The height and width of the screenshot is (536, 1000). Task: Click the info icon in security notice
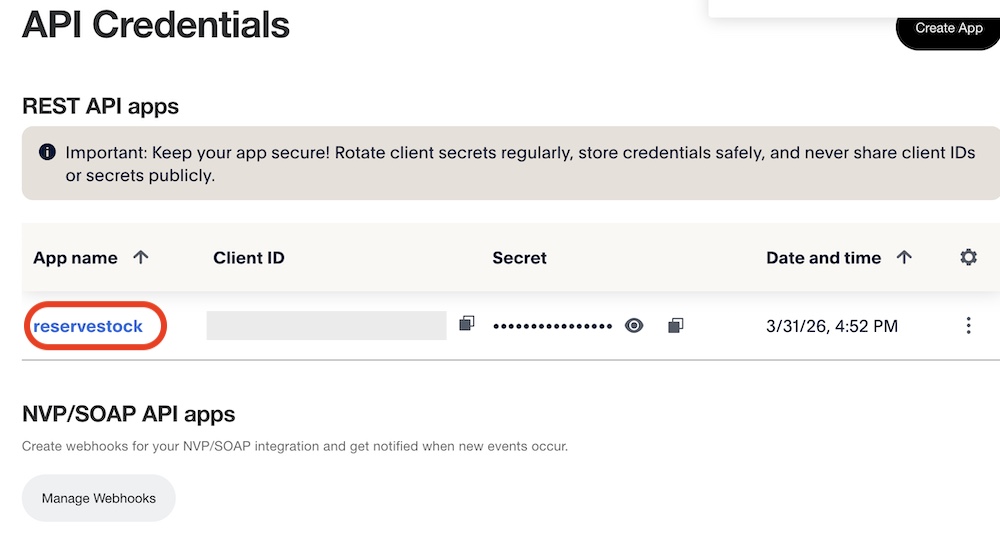coord(47,153)
